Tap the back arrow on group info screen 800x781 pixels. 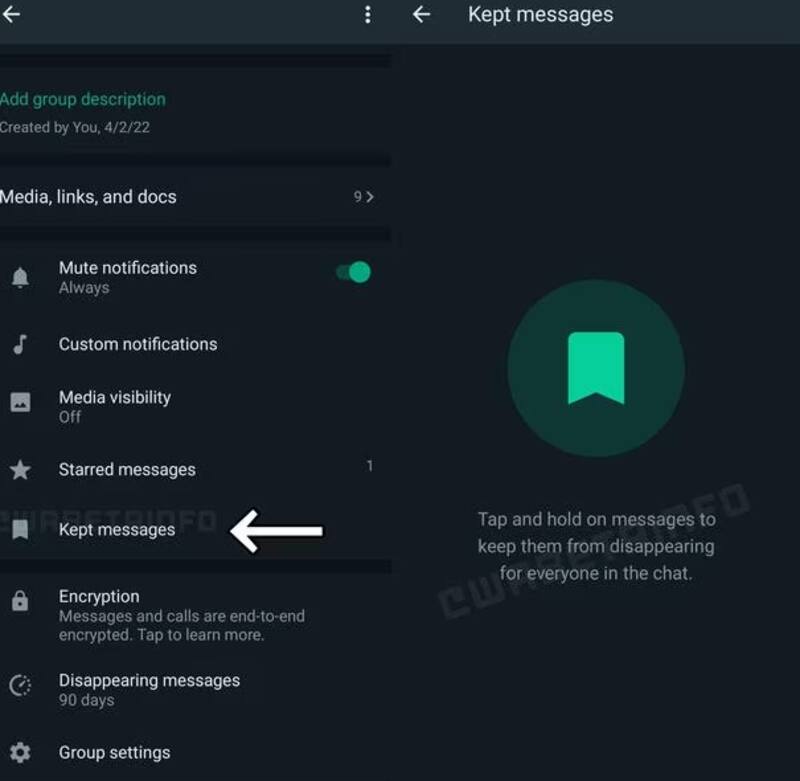coord(12,14)
